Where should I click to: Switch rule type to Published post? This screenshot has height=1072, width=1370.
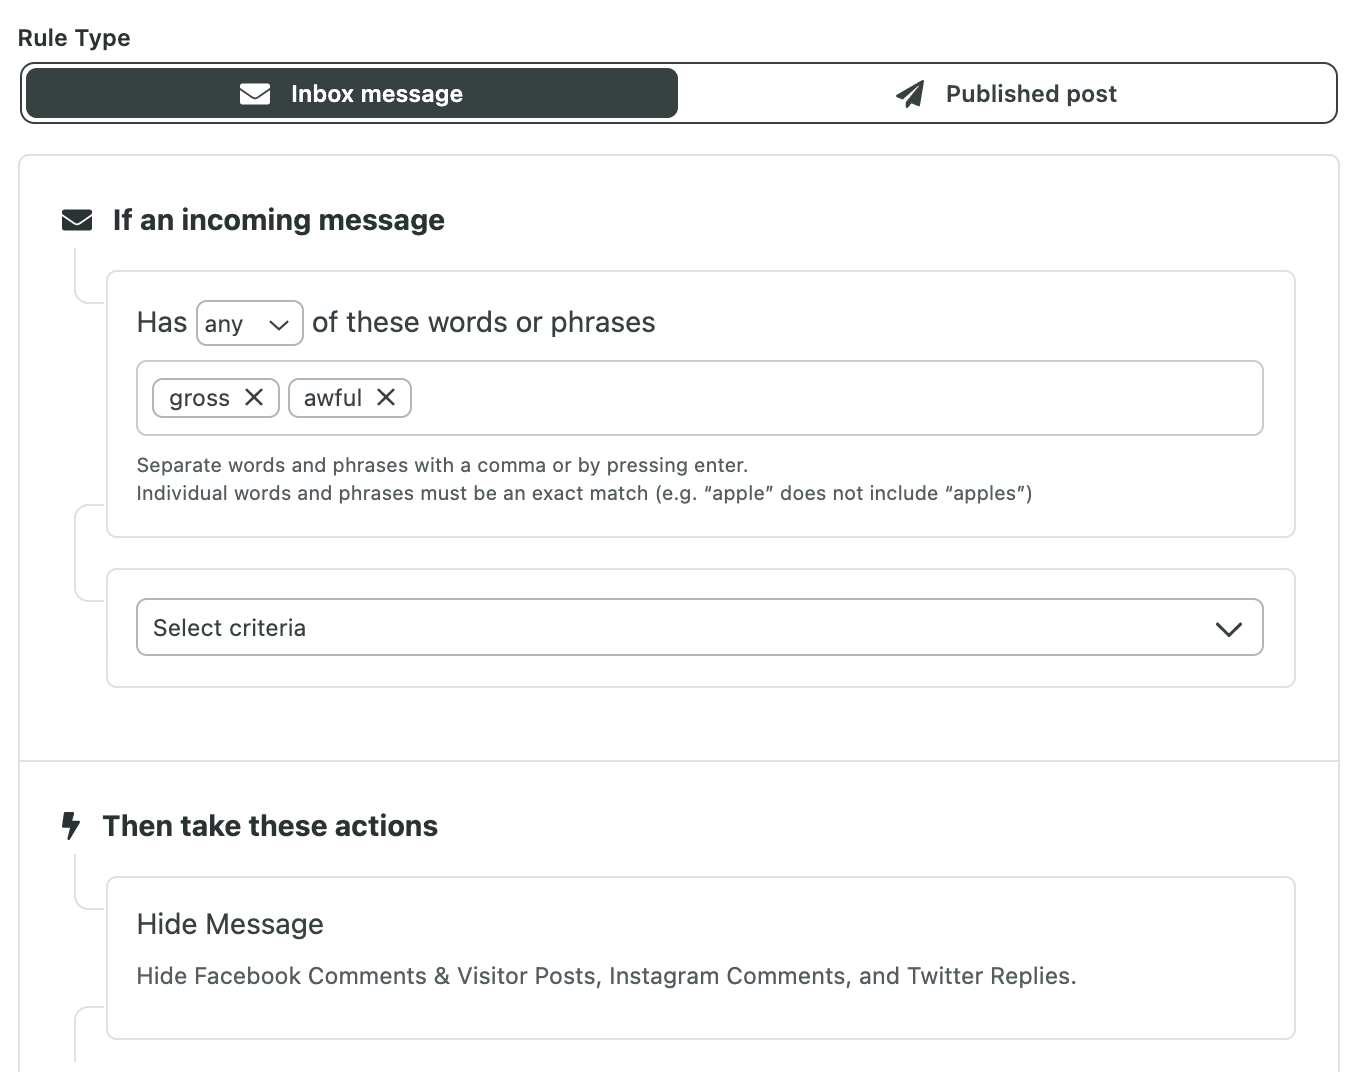(1006, 93)
